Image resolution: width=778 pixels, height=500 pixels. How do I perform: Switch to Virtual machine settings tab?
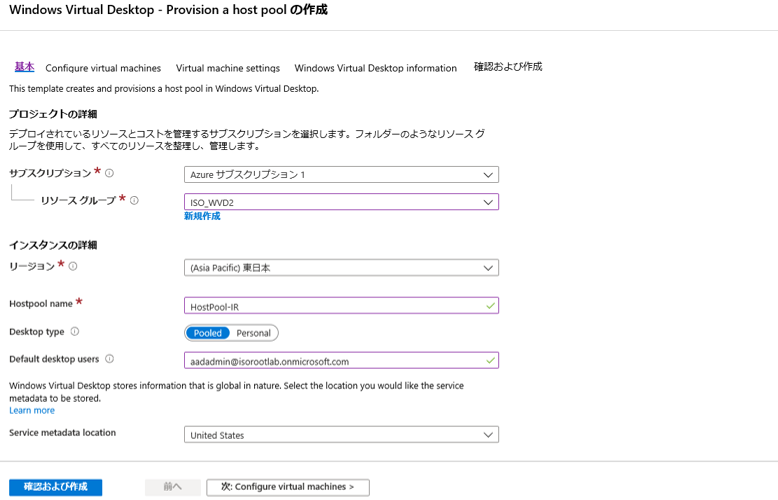(x=228, y=68)
